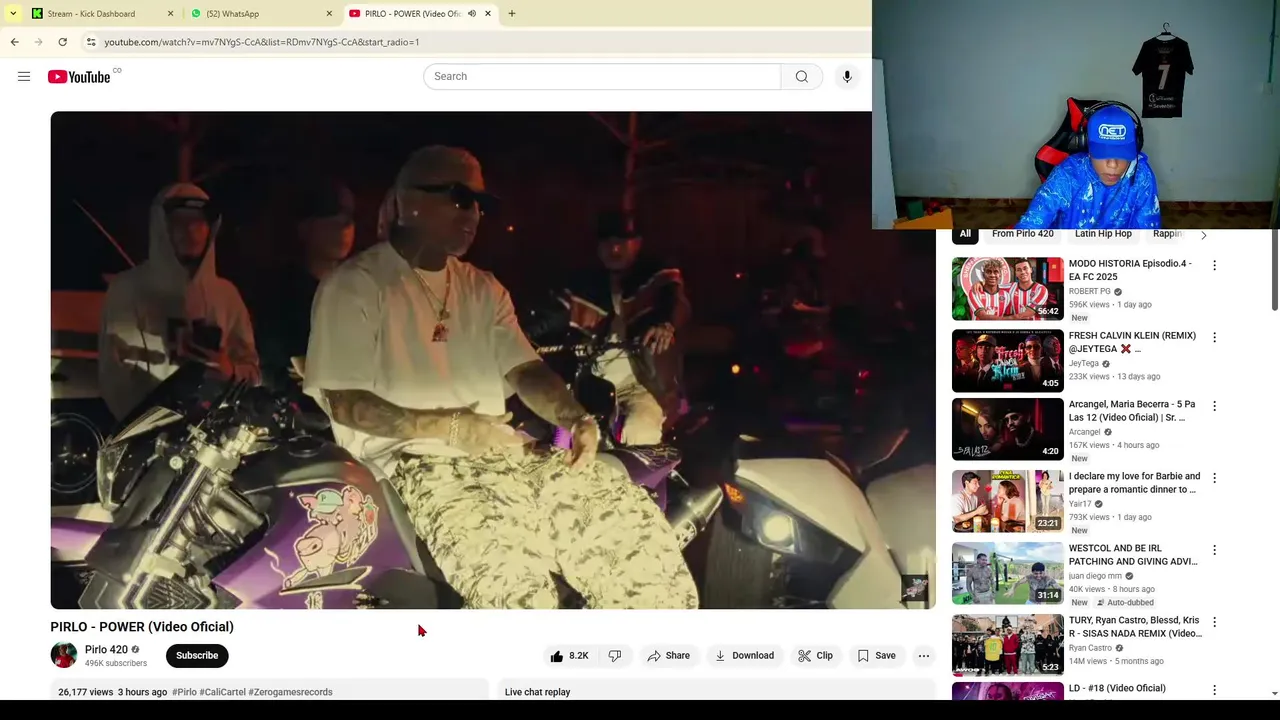Open juan diego mm channel link
The width and height of the screenshot is (1280, 720).
click(x=1095, y=576)
